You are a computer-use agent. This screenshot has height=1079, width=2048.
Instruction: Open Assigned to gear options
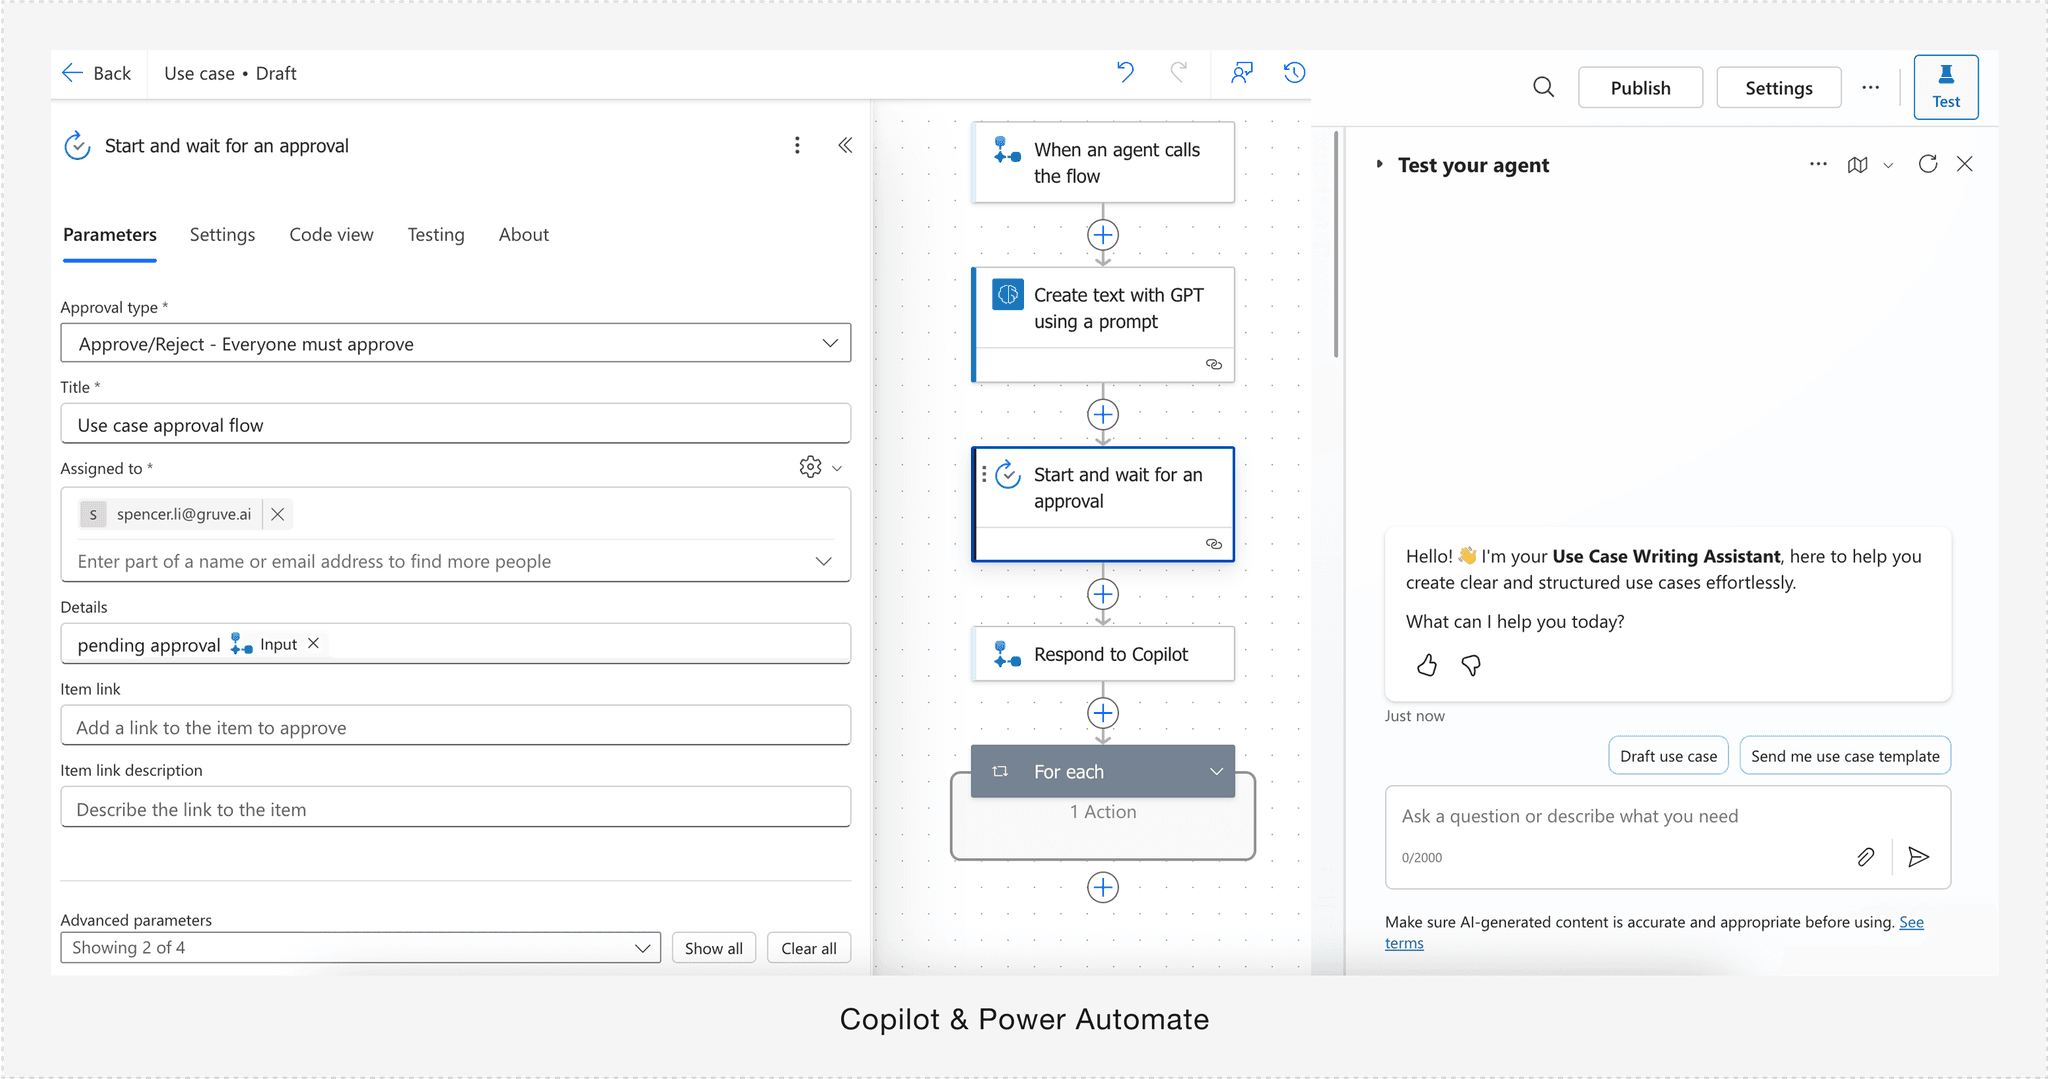(x=810, y=467)
